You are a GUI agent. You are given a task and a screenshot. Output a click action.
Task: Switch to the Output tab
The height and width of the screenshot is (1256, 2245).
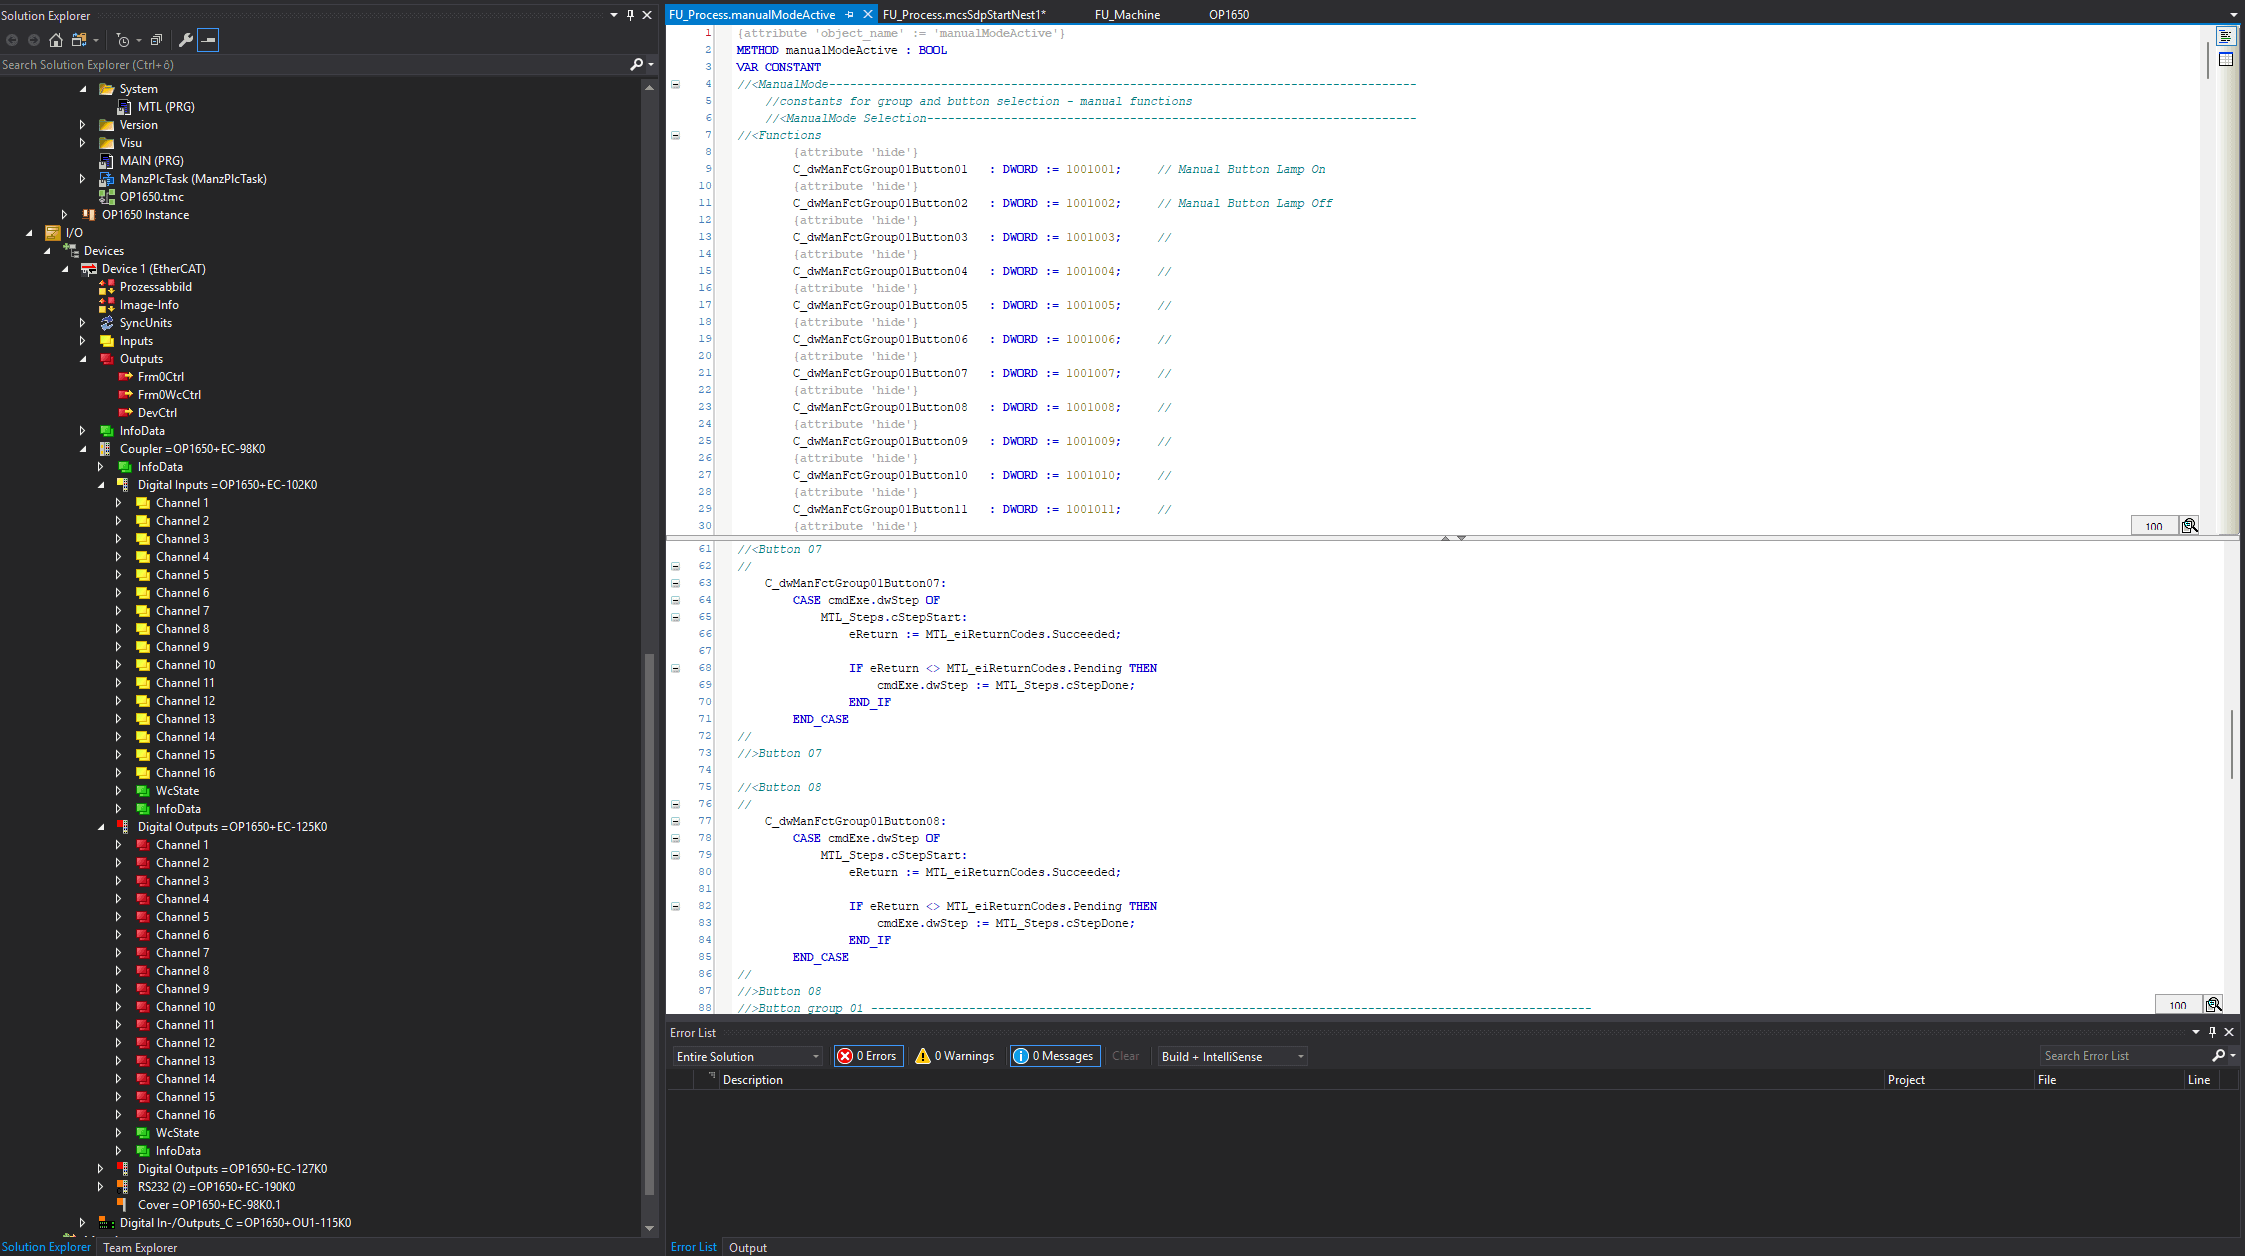click(x=747, y=1247)
